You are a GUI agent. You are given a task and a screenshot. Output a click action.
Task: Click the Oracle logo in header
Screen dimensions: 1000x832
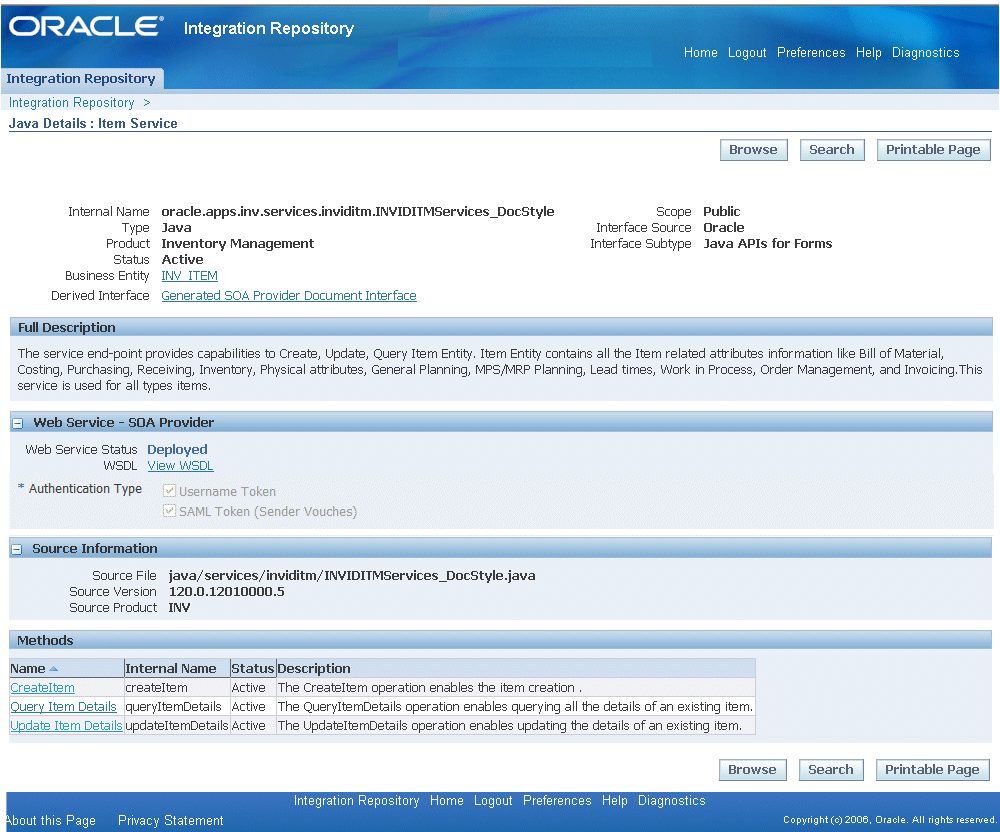[x=85, y=26]
